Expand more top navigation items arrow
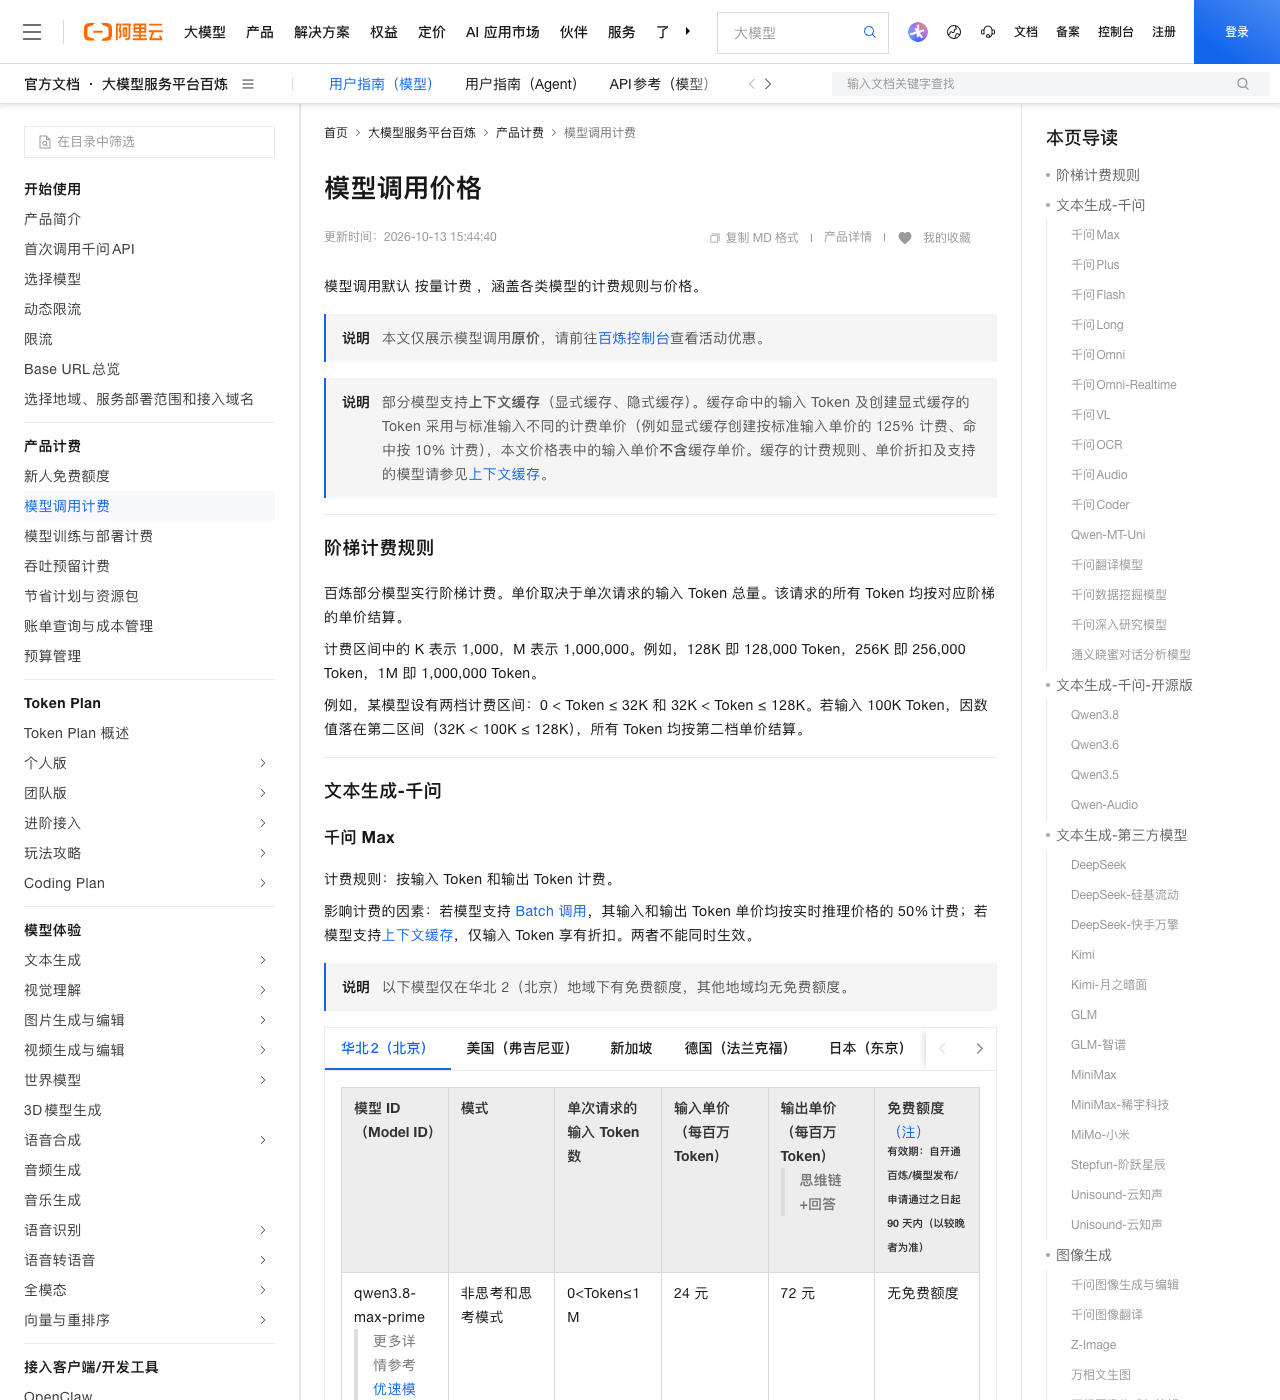Viewport: 1280px width, 1400px height. 688,32
